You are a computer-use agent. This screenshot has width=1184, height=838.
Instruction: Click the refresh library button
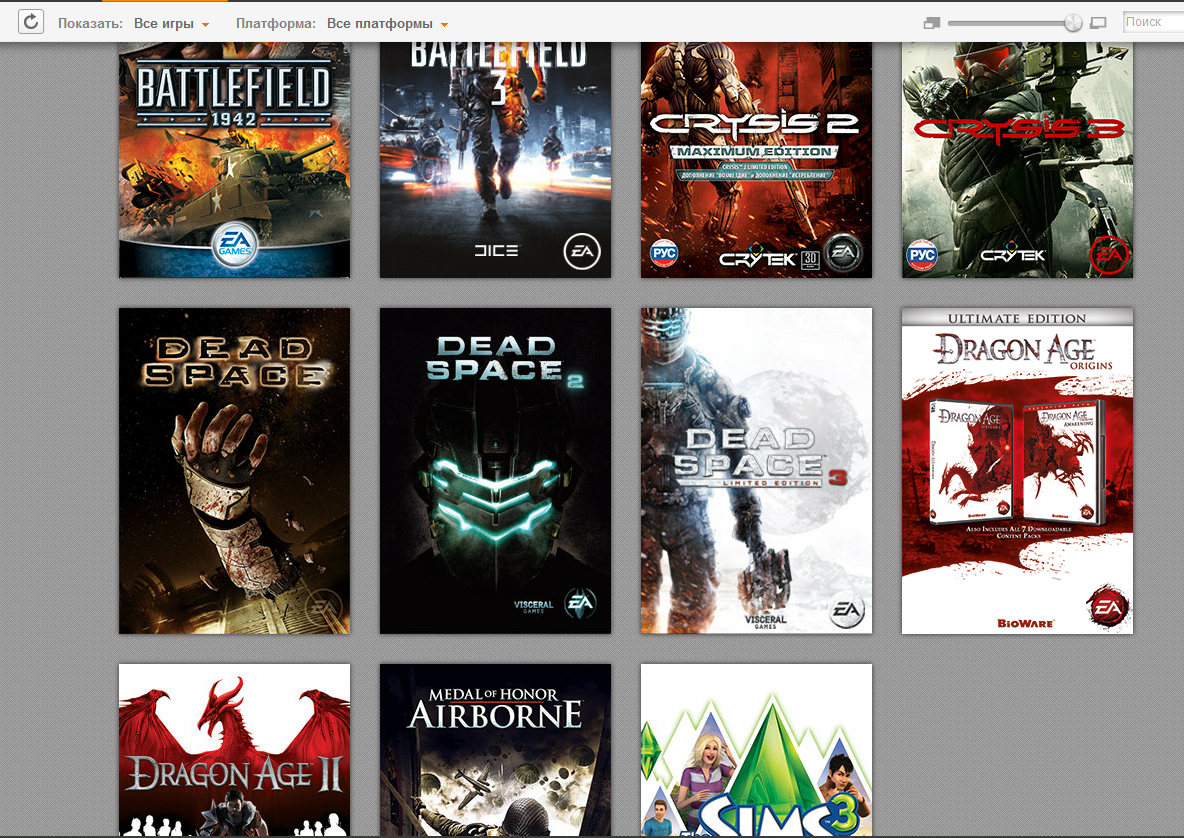31,21
